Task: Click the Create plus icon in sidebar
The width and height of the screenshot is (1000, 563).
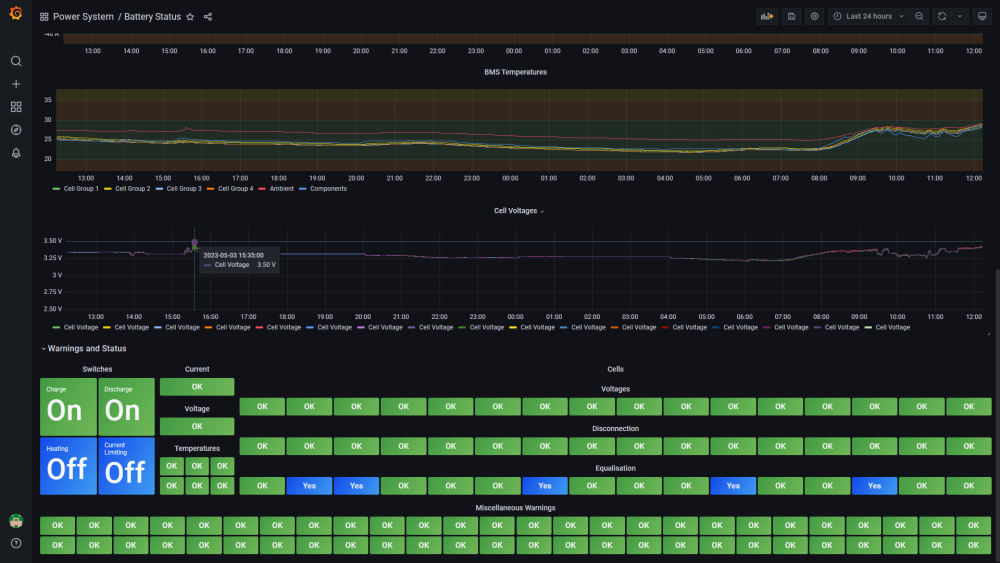Action: 16,84
